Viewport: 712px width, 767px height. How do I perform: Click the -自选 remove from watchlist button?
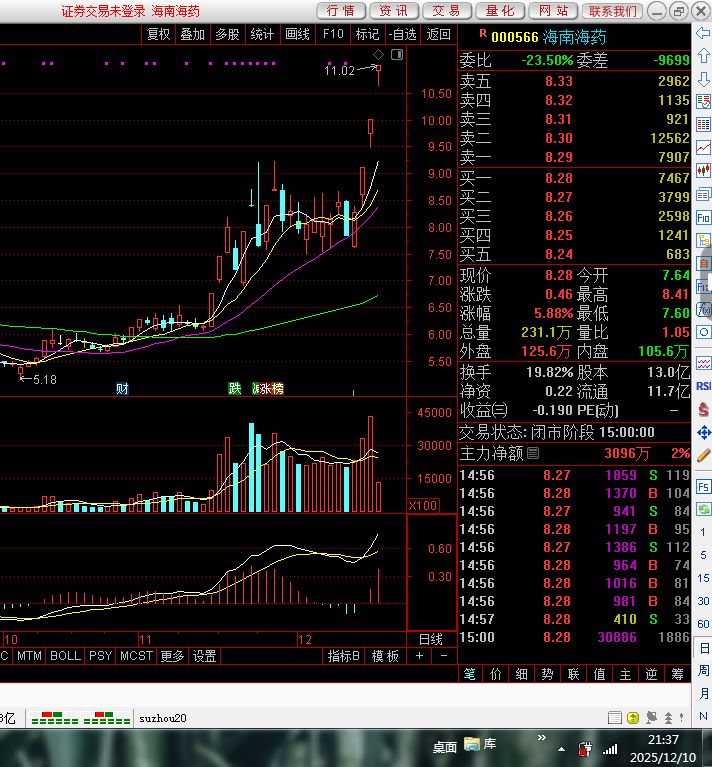tap(402, 34)
